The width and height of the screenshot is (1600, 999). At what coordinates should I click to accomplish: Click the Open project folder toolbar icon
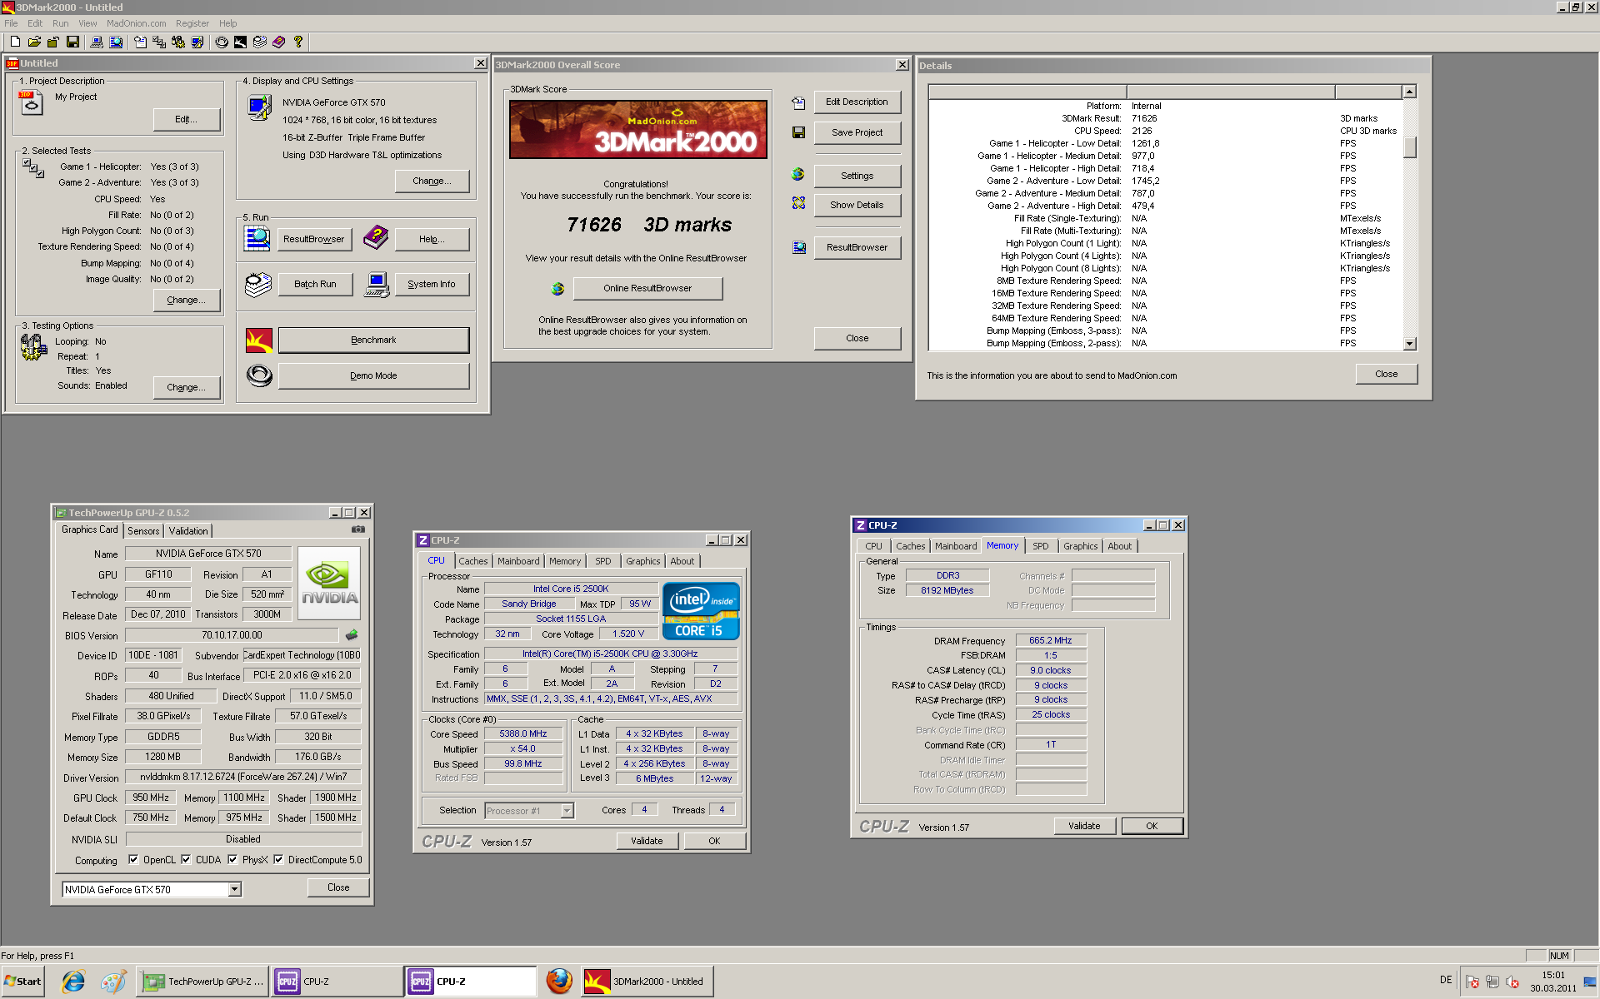click(x=34, y=42)
